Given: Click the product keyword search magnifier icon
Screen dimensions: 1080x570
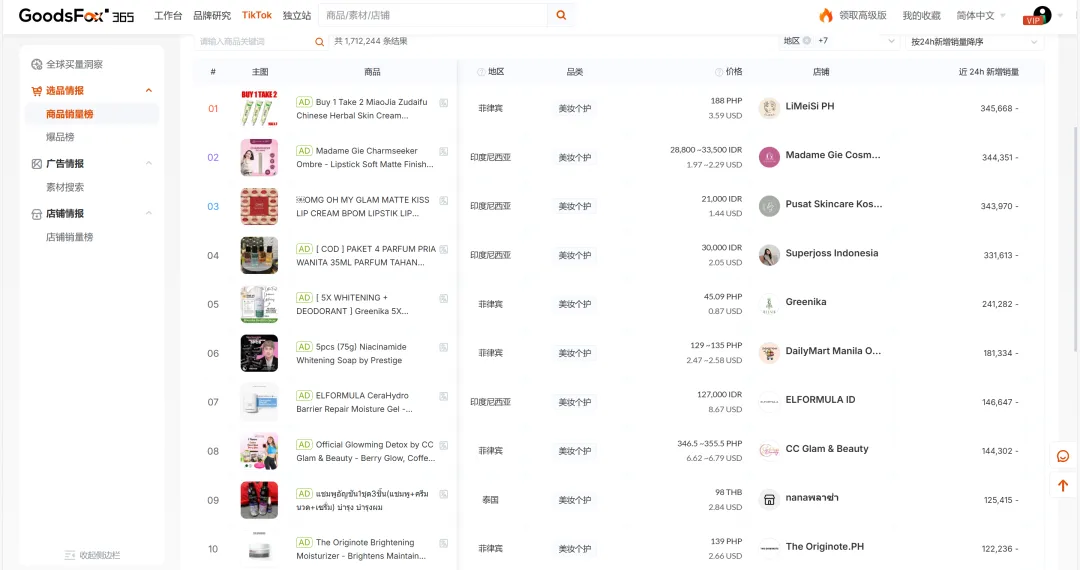Looking at the screenshot, I should click(320, 42).
